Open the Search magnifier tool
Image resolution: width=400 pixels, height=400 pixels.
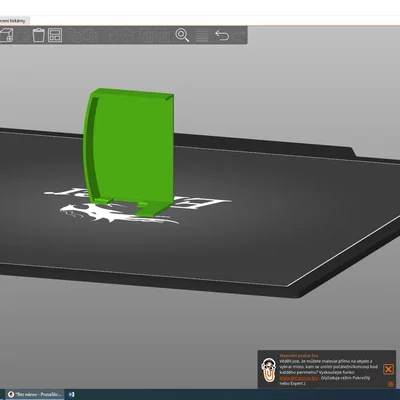[182, 35]
